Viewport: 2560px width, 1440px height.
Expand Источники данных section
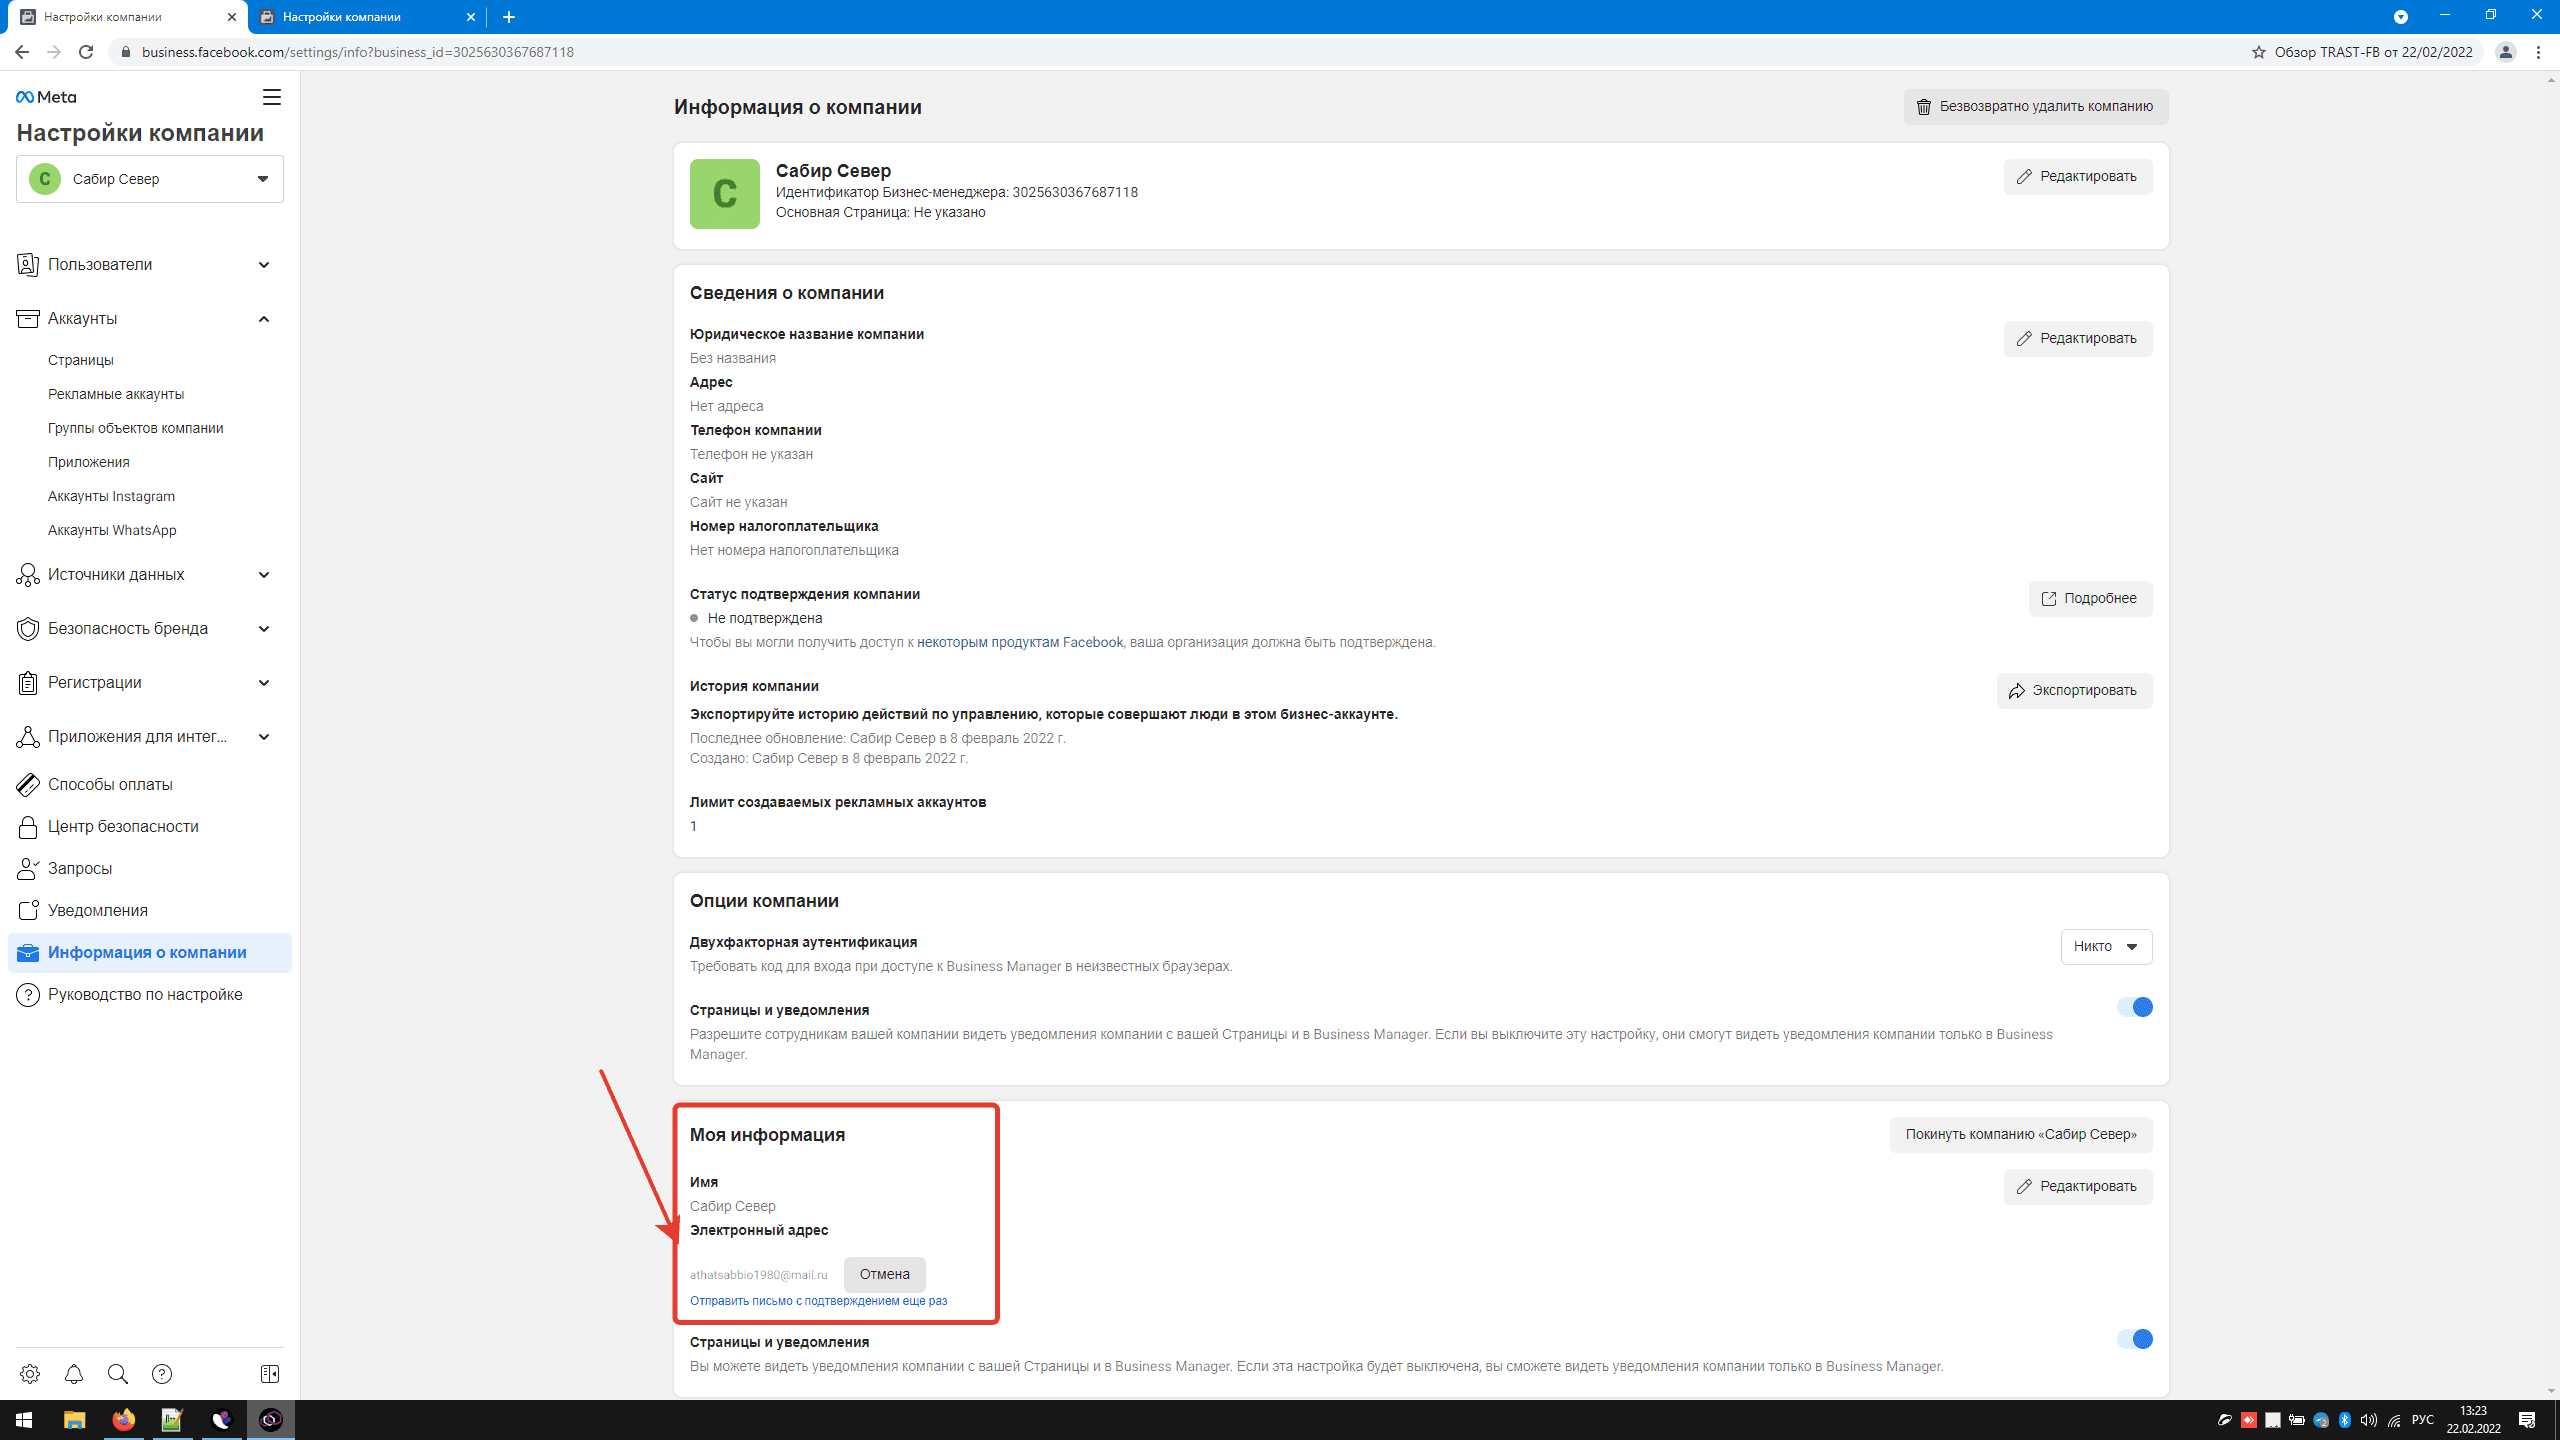150,575
